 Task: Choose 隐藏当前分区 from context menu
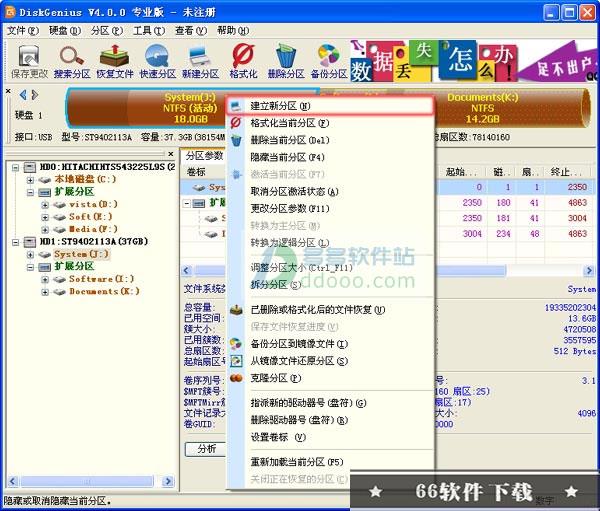click(330, 157)
